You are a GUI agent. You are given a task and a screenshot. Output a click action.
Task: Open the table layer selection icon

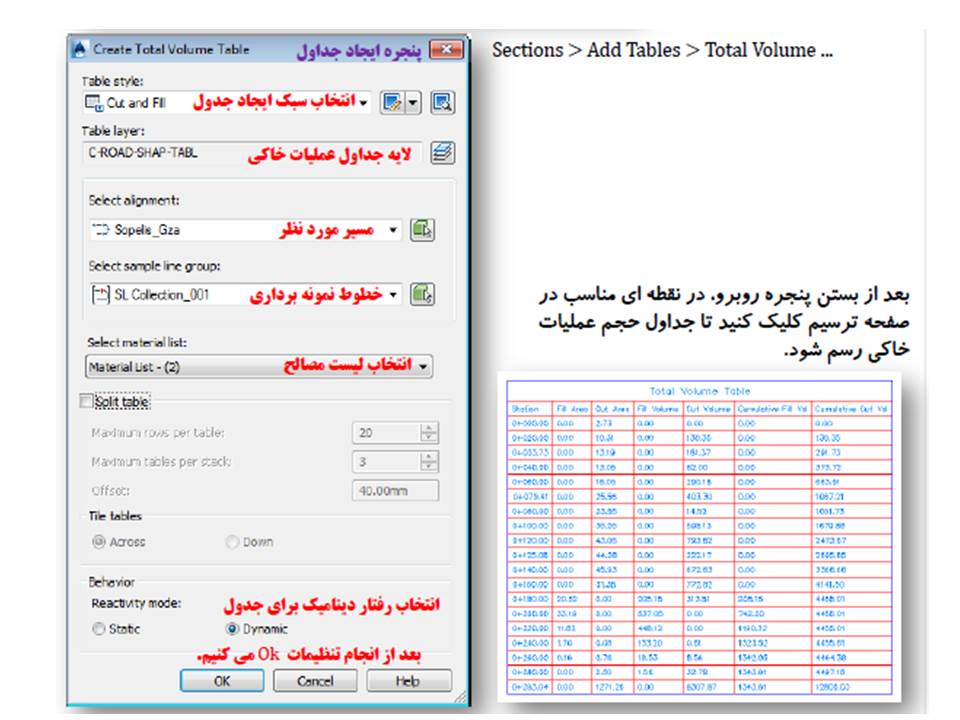point(442,154)
